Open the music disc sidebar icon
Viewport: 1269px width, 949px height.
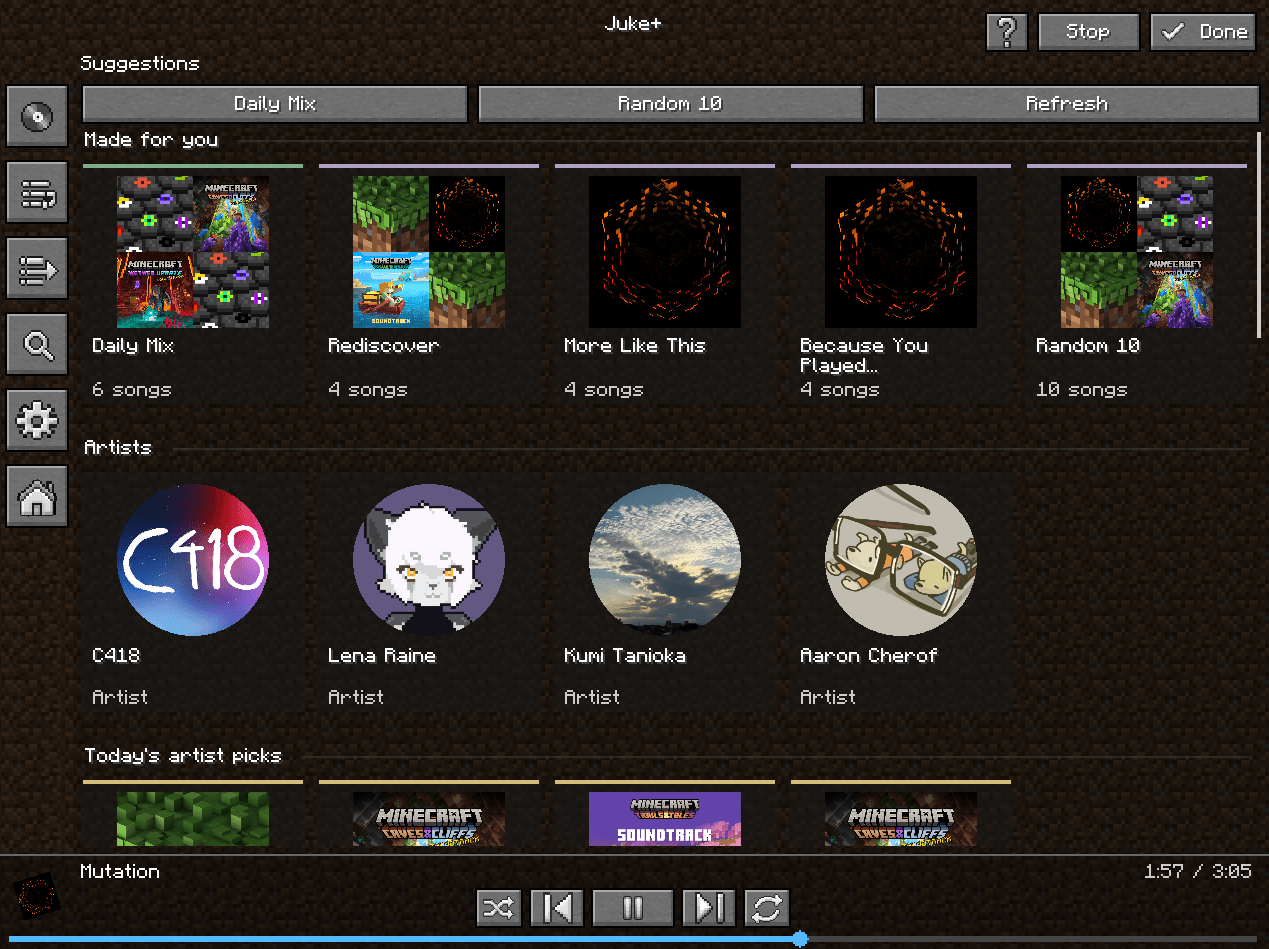[37, 116]
